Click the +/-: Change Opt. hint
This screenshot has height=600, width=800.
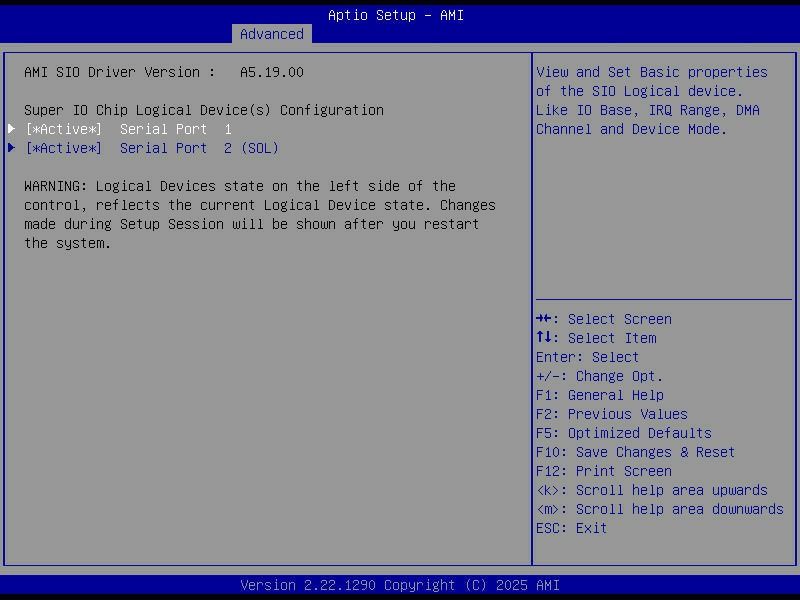point(599,377)
